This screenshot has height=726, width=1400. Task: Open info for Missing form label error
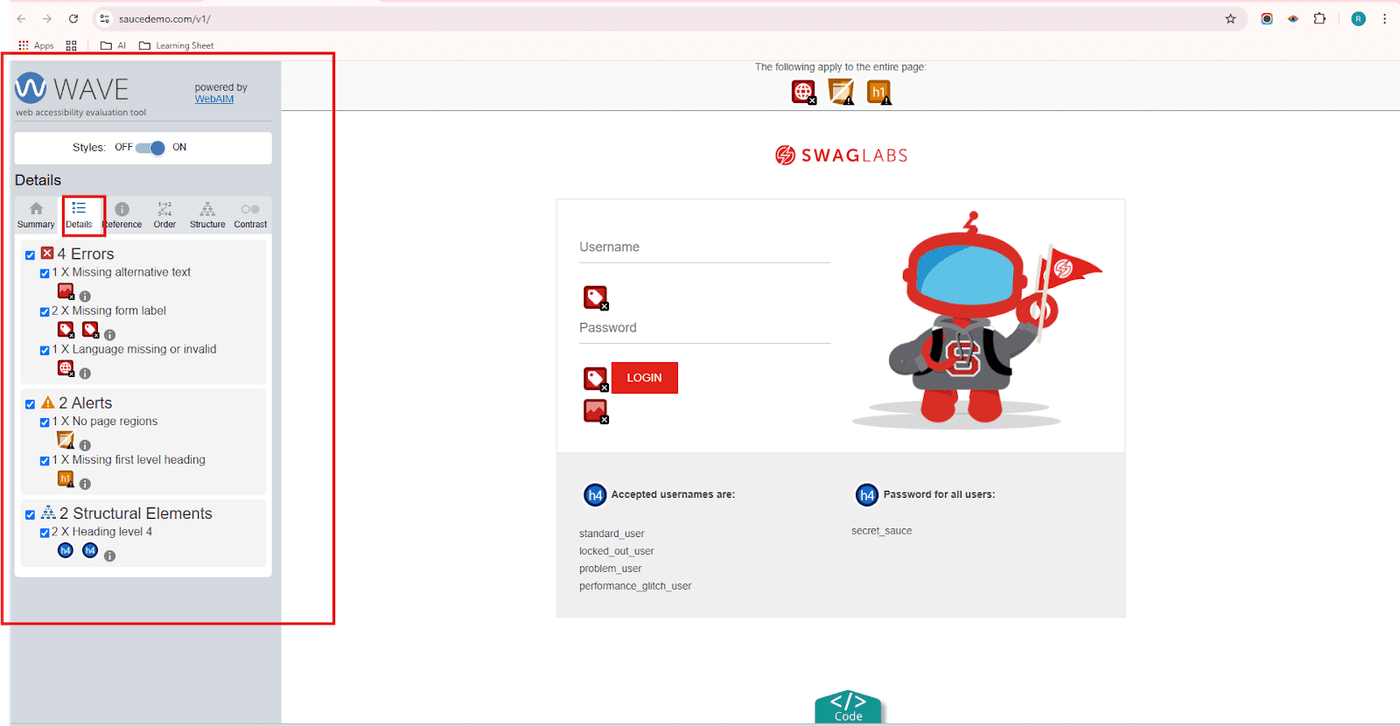(x=110, y=335)
